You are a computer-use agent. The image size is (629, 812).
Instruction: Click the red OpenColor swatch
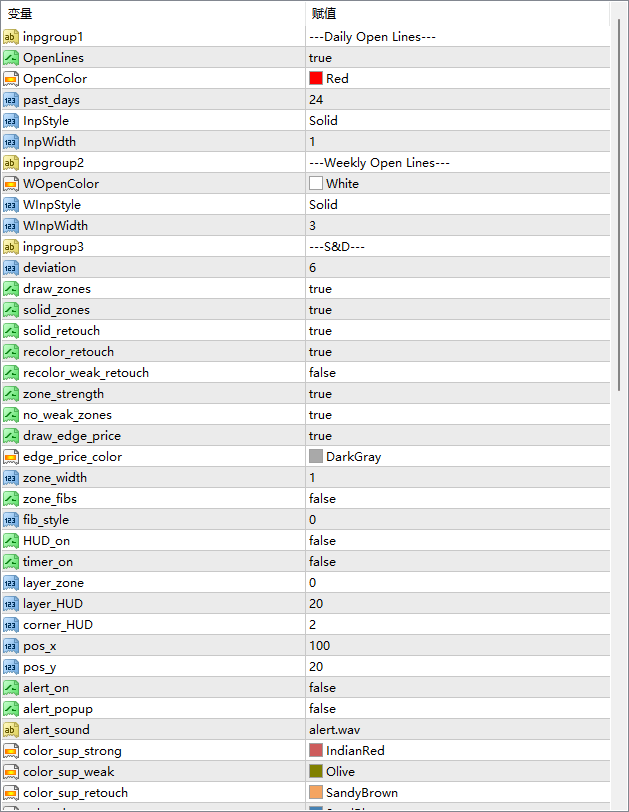point(316,78)
